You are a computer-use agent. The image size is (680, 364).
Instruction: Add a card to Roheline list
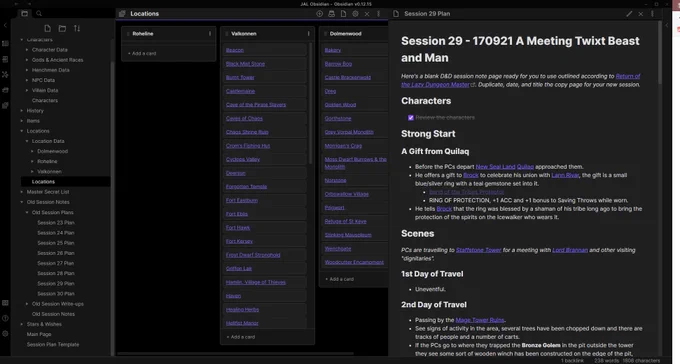coord(142,53)
